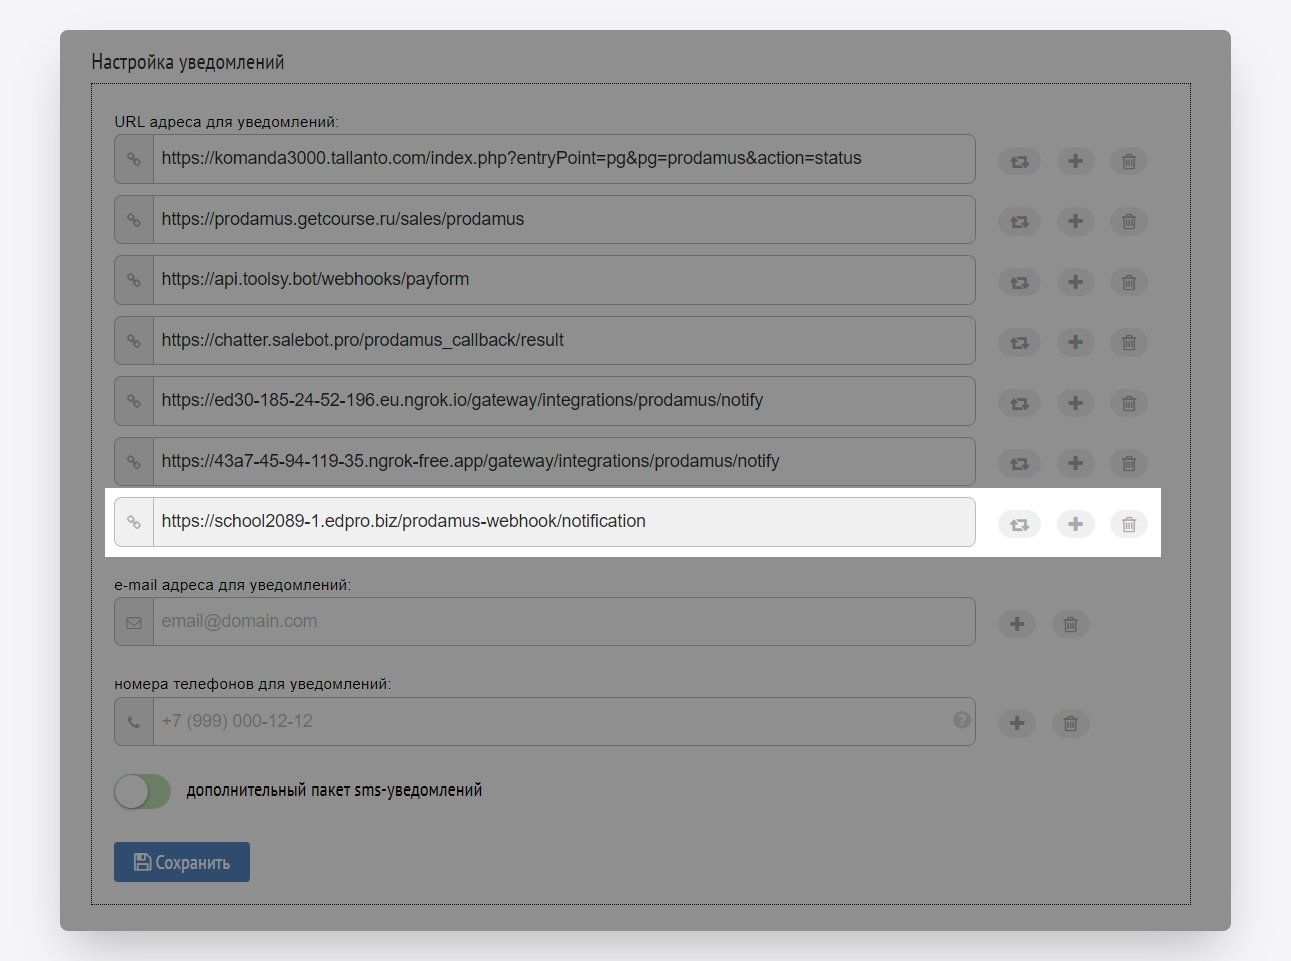Click plus icon beside eu.ngrok.io URL
This screenshot has height=961, width=1291.
[x=1075, y=403]
